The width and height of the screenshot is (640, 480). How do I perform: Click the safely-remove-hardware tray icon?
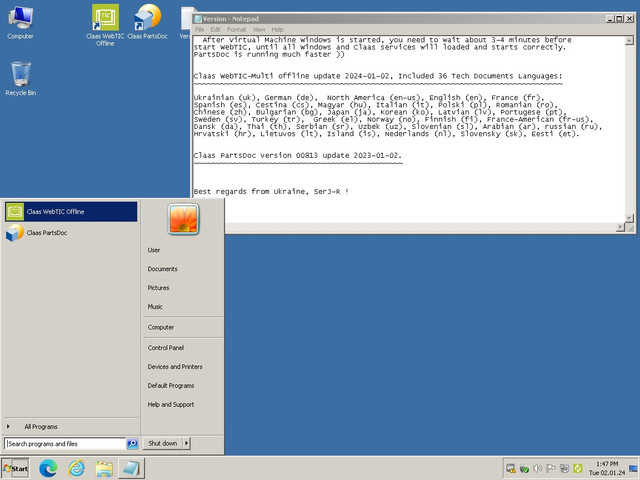pyautogui.click(x=524, y=468)
